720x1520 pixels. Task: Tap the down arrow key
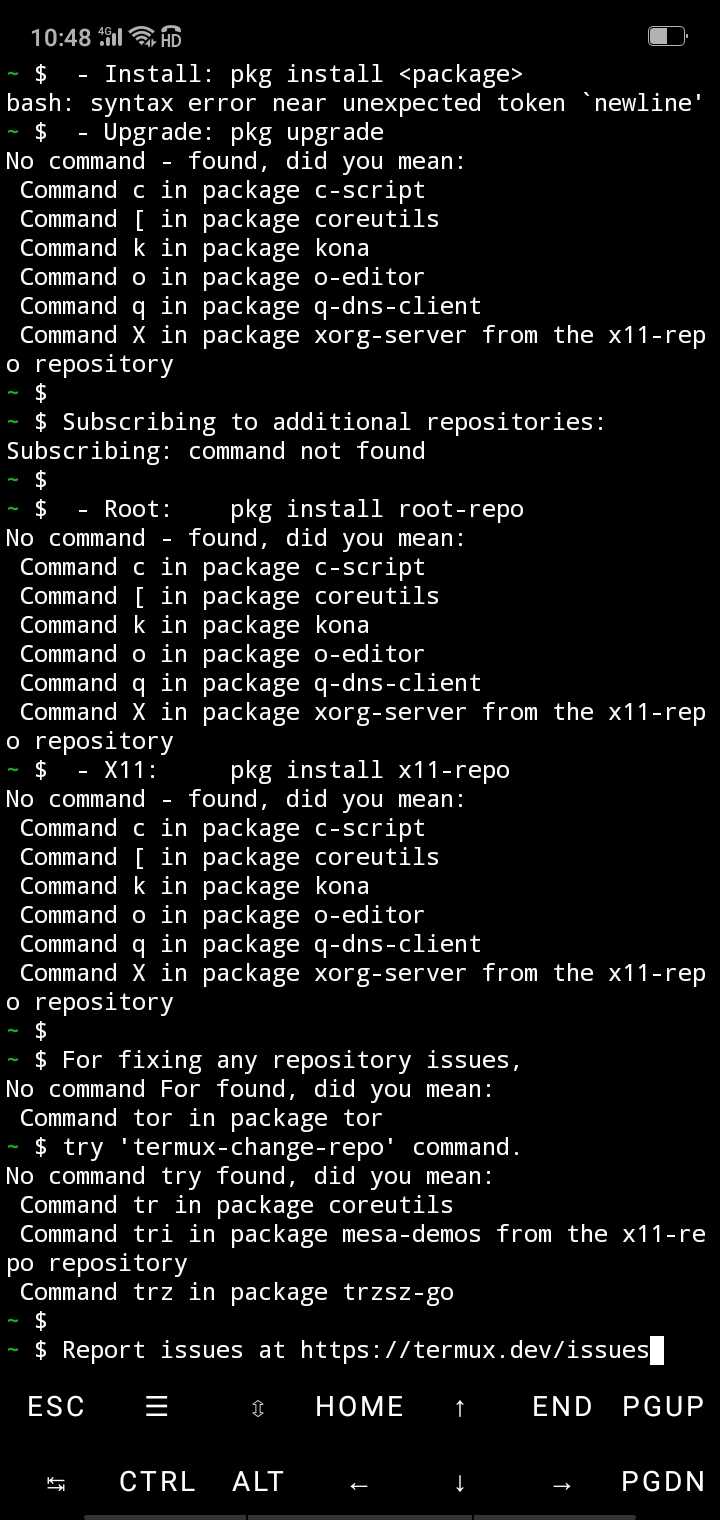tap(460, 1483)
